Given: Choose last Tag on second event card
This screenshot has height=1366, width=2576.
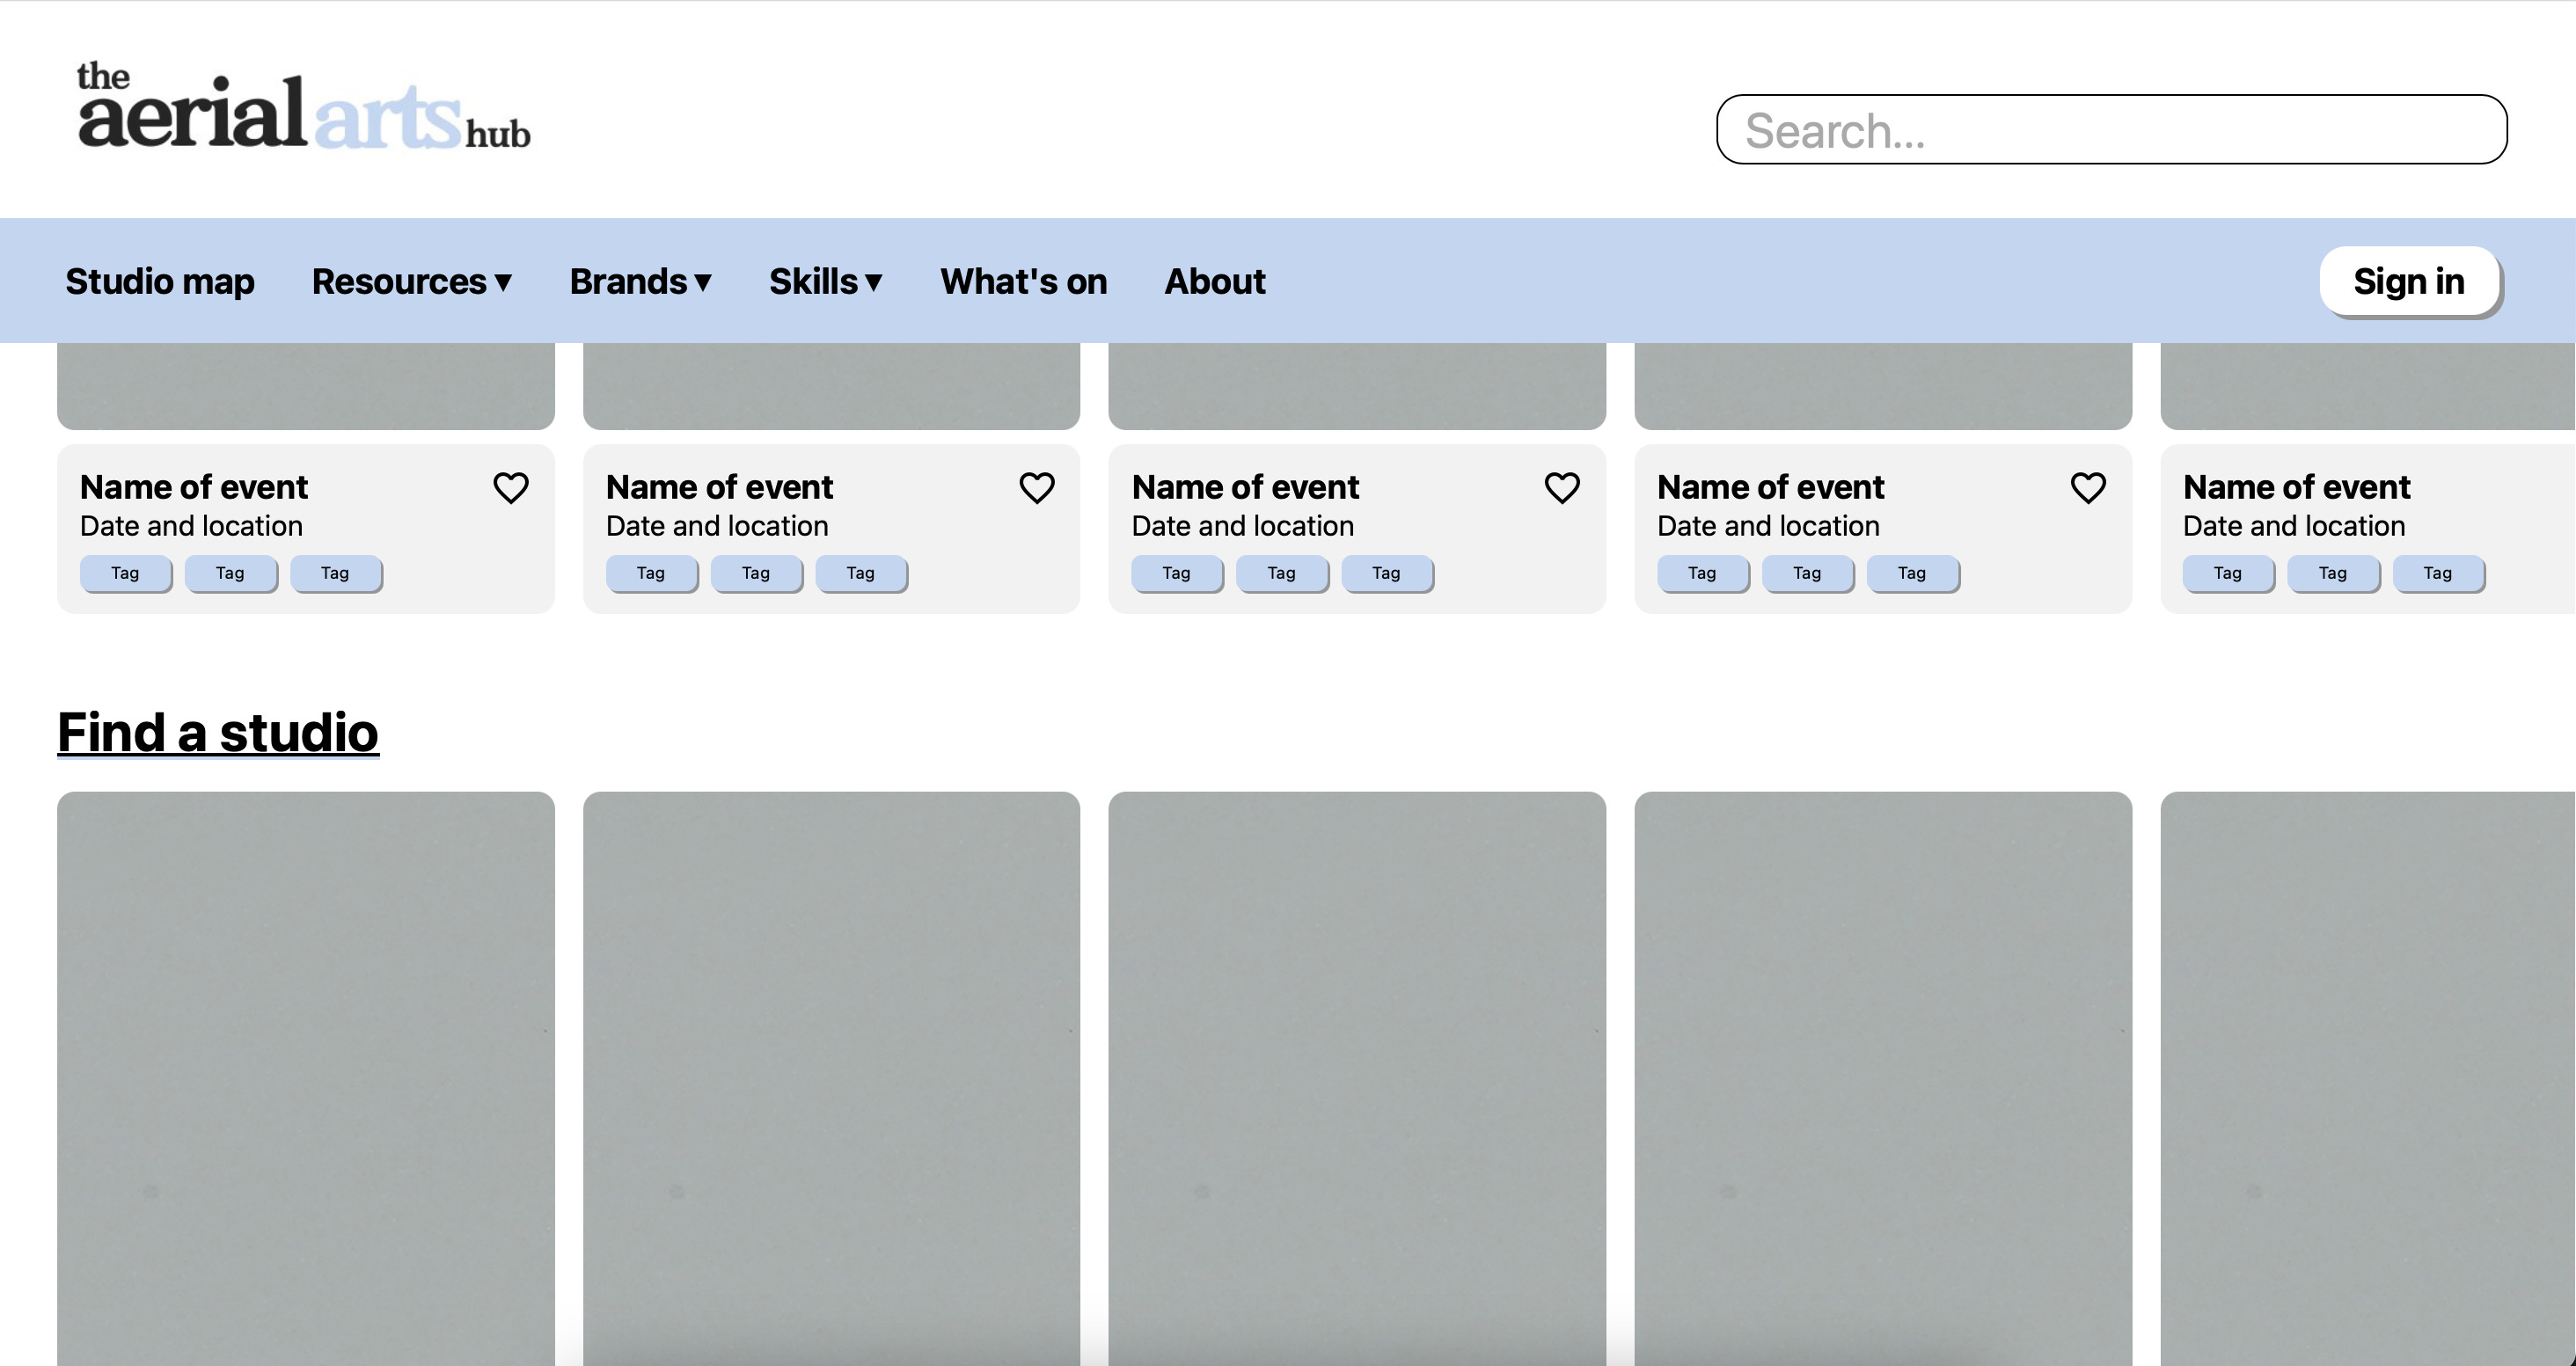Looking at the screenshot, I should (861, 573).
